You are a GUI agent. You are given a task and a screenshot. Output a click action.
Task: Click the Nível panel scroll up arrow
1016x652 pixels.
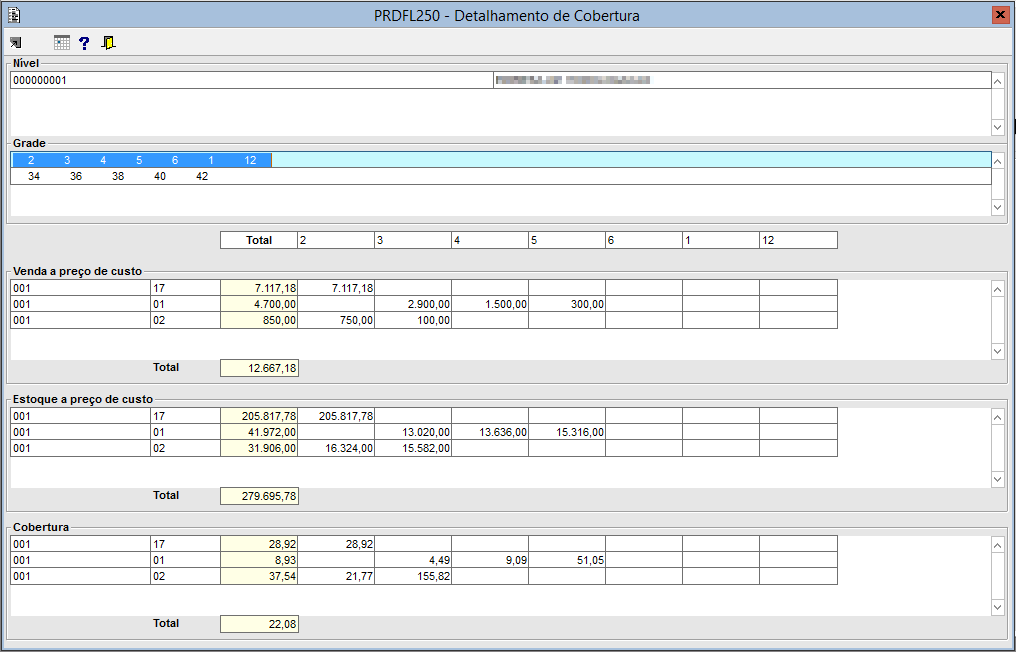coord(998,80)
